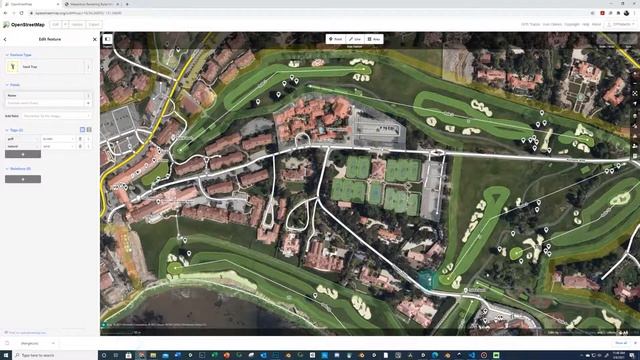Click the Sand Trap preset icon

click(x=13, y=67)
